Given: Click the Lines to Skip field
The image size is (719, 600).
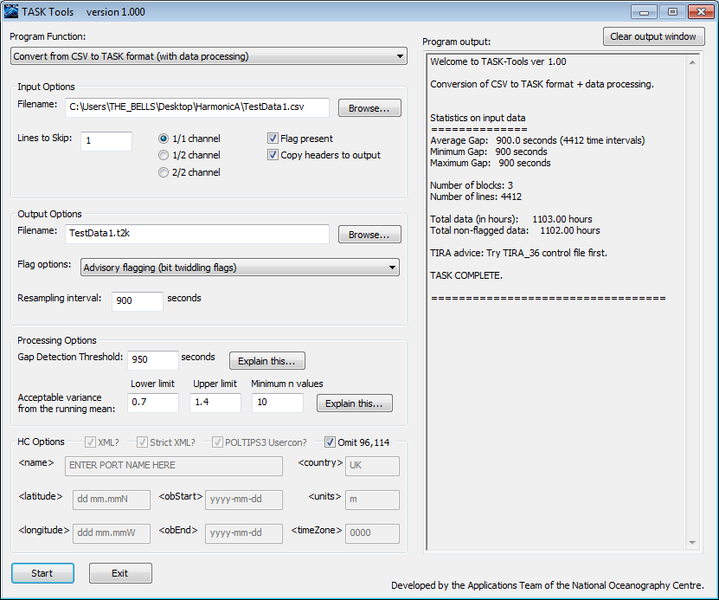Looking at the screenshot, I should [106, 141].
